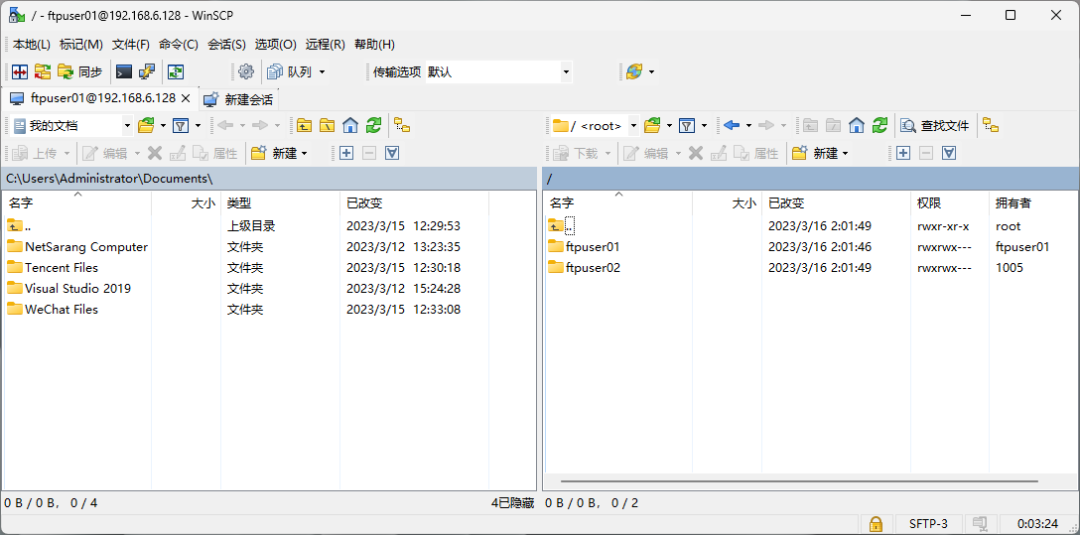Screen dimensions: 1080x535
Task: Click the Compare Directories toolbar icon
Action: coord(20,72)
